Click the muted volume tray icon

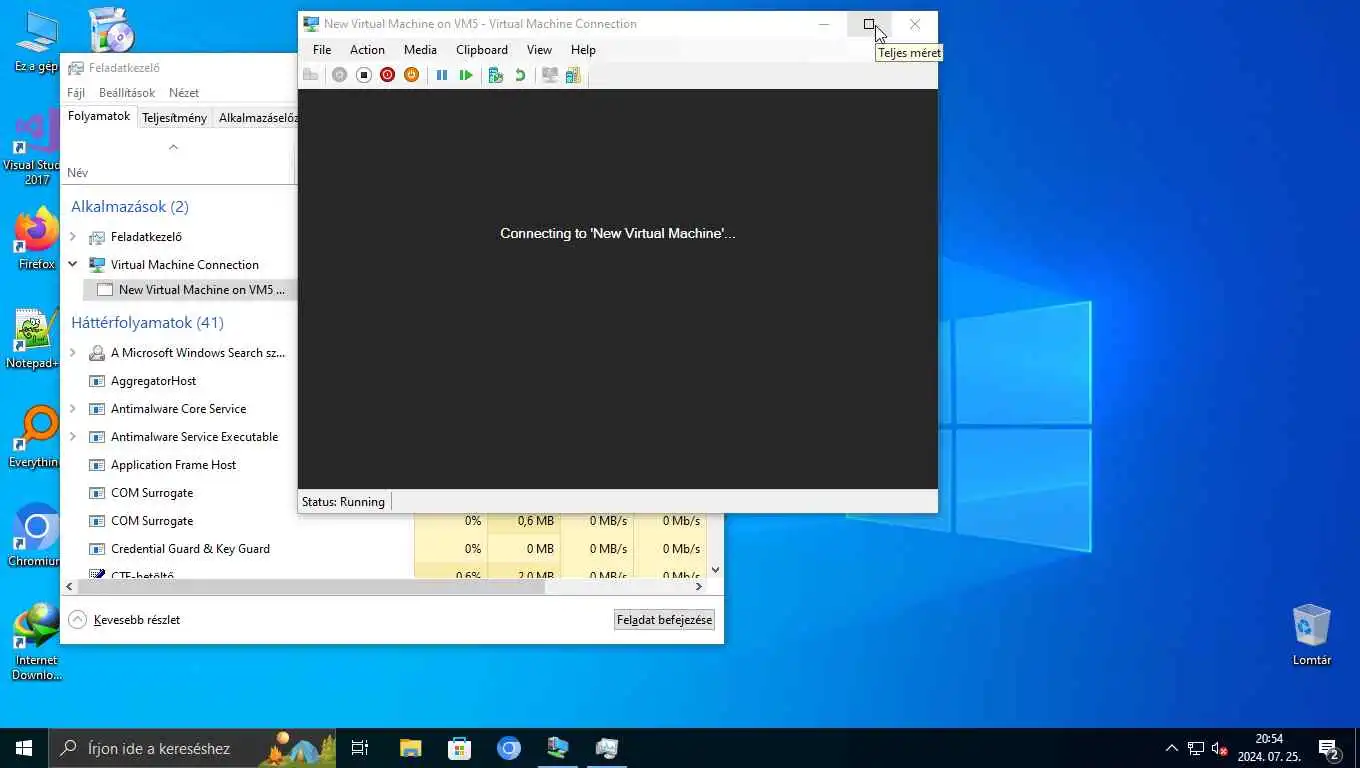click(1219, 748)
